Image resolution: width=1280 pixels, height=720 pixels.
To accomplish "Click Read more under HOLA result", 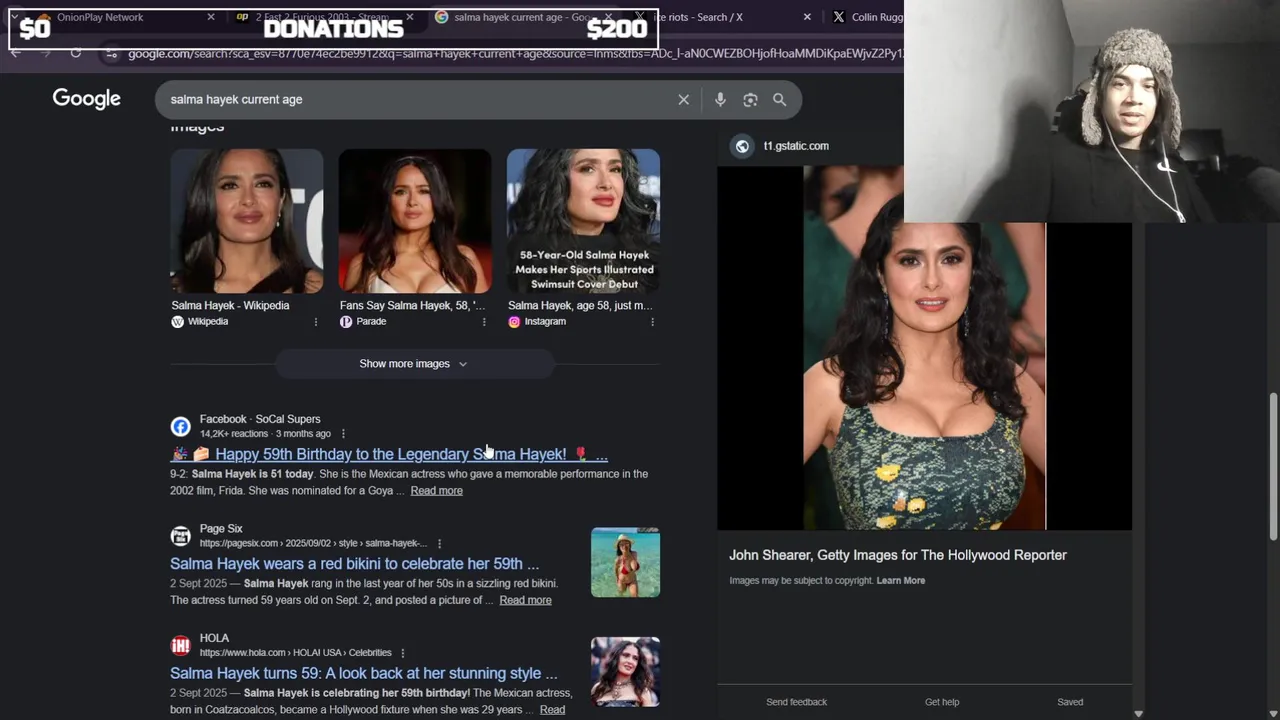I will pos(552,710).
